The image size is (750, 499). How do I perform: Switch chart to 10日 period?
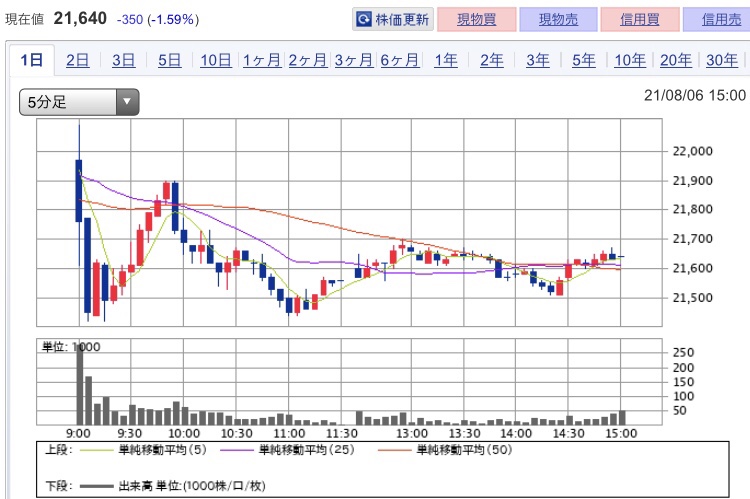(x=216, y=60)
